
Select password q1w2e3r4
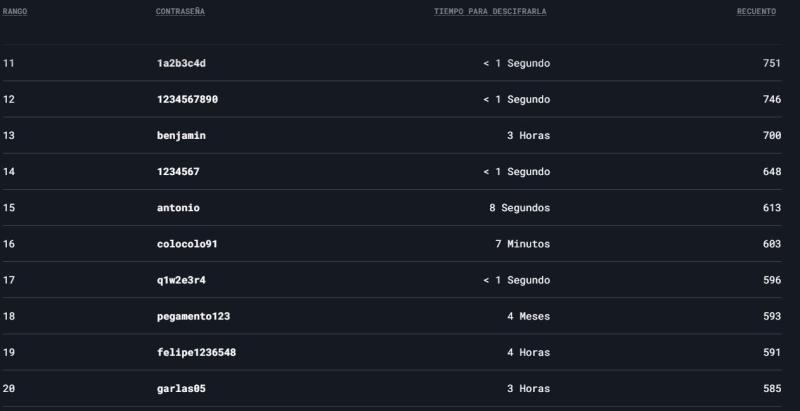point(181,280)
